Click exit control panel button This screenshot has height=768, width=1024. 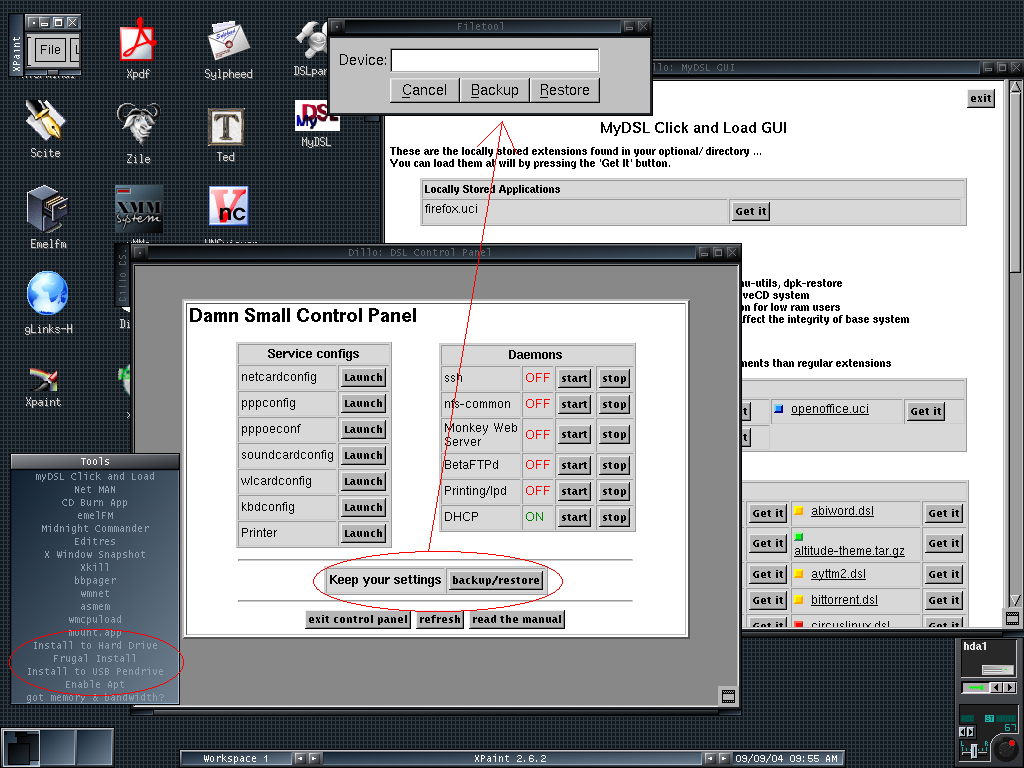point(358,619)
